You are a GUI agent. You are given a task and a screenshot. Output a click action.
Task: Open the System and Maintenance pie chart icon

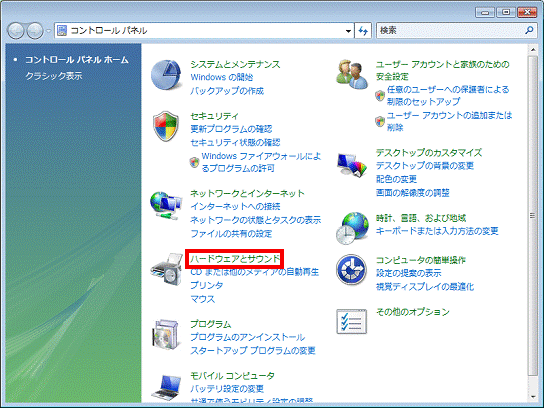click(166, 75)
